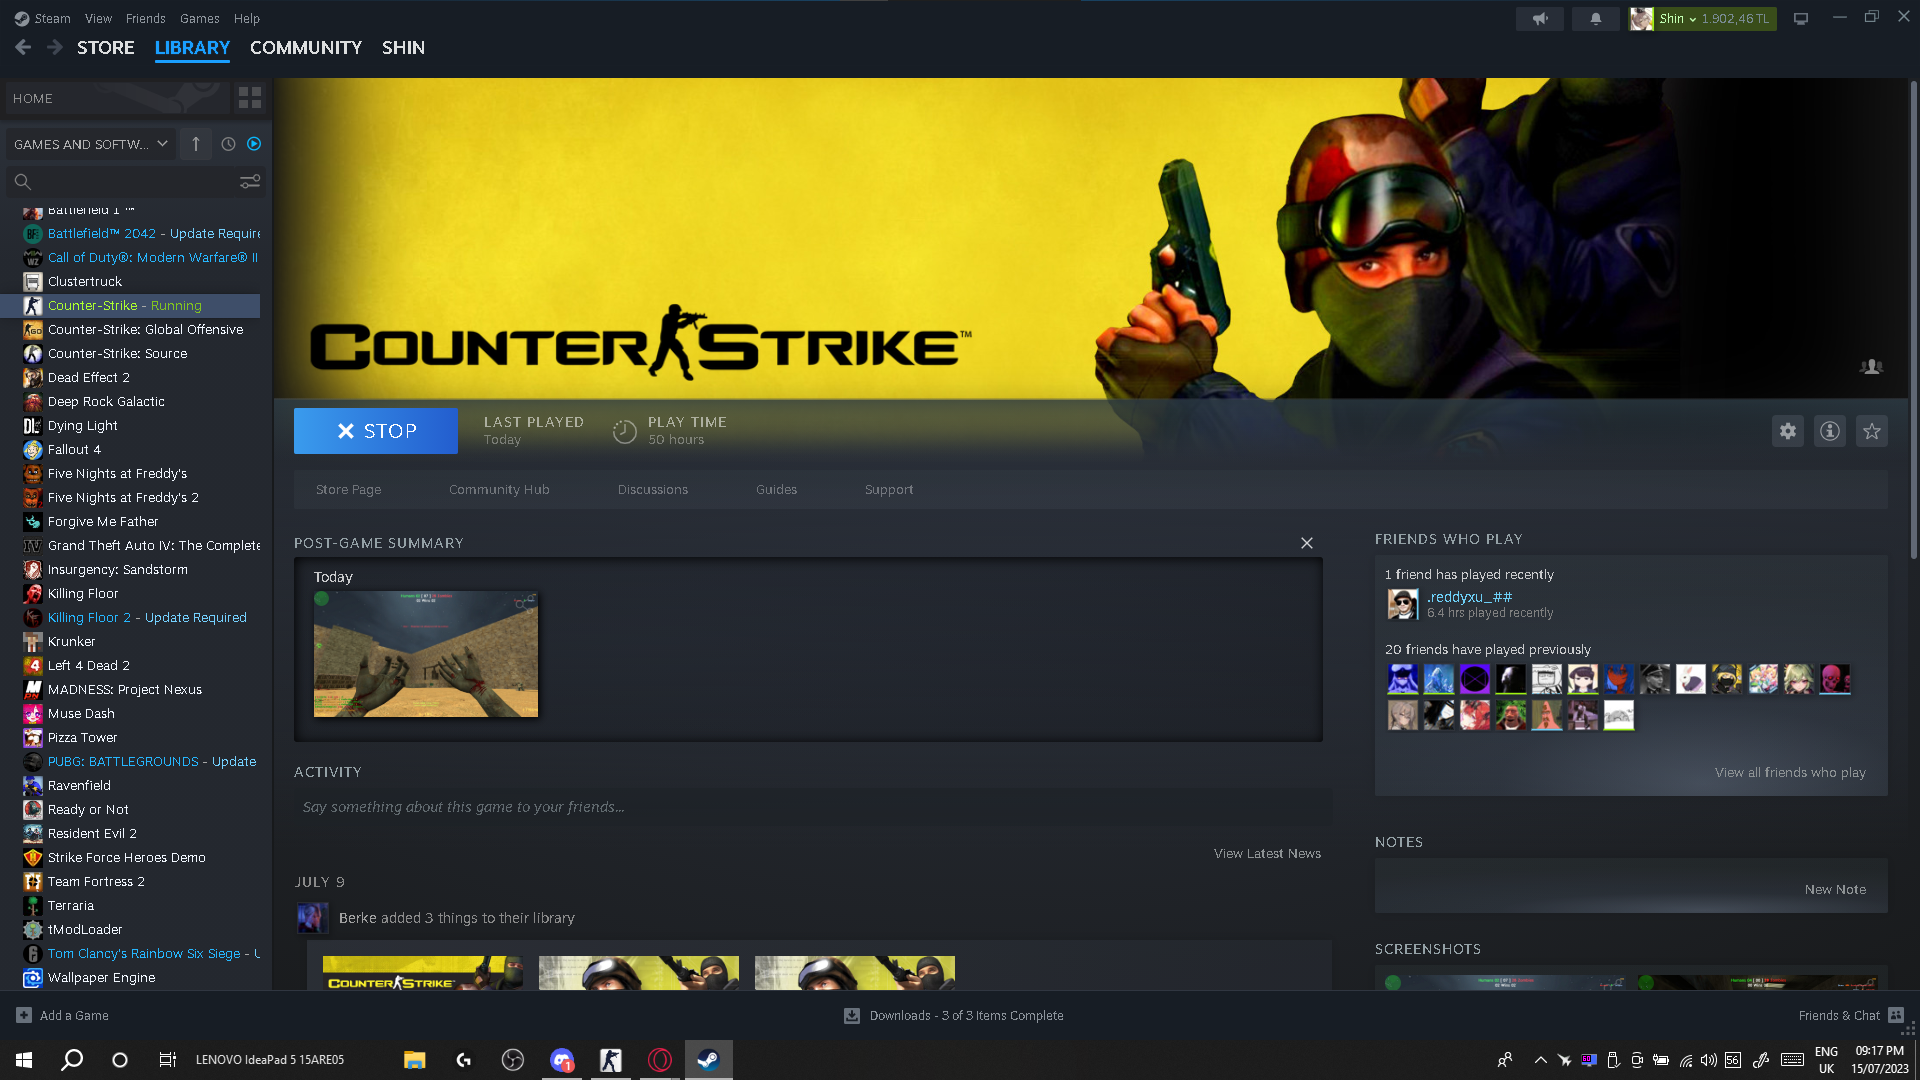Viewport: 1920px width, 1080px height.
Task: Open the announcements megaphone icon
Action: [x=1540, y=18]
